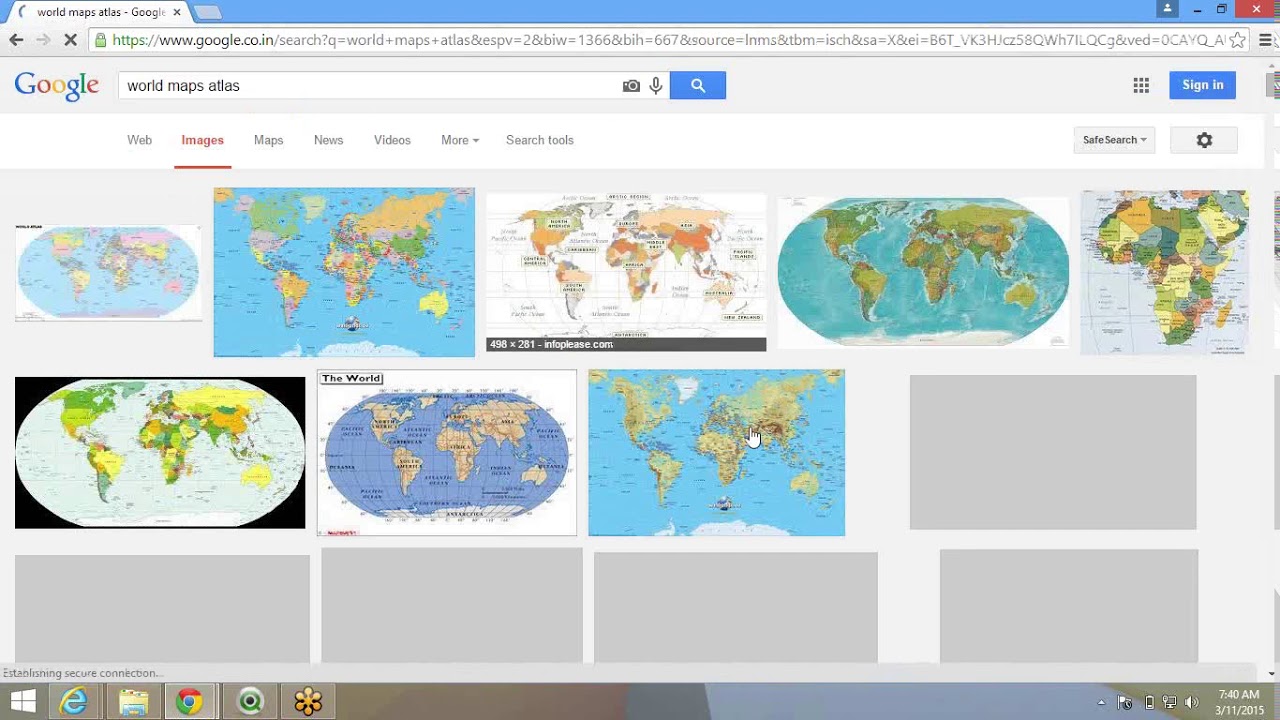Open Search tools options
The width and height of the screenshot is (1280, 720).
[x=540, y=140]
